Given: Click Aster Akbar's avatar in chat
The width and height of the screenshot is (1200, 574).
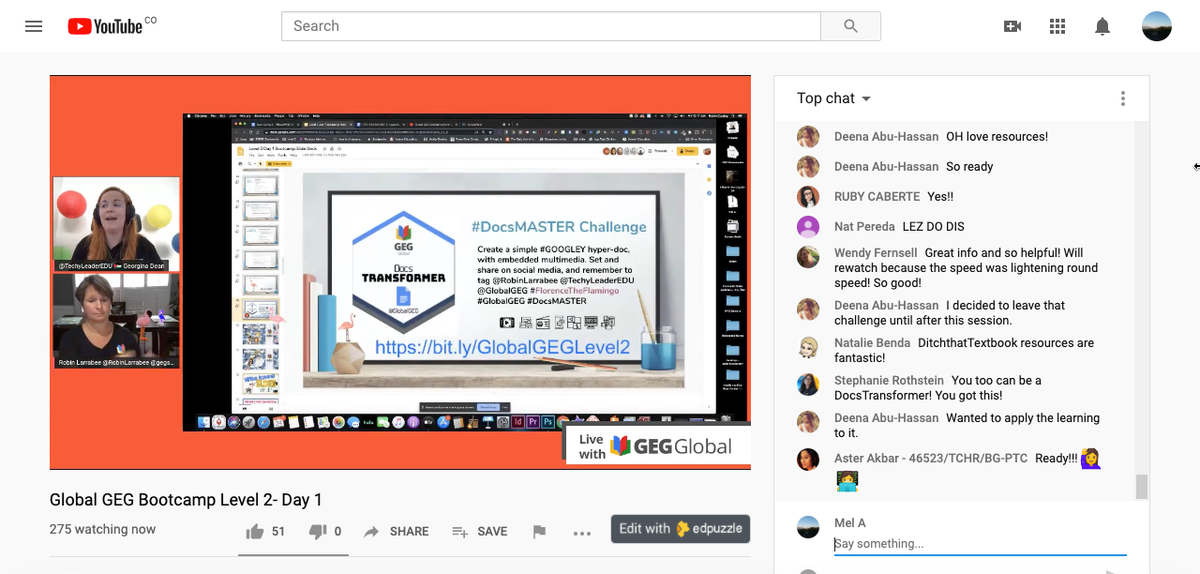Looking at the screenshot, I should pyautogui.click(x=808, y=459).
